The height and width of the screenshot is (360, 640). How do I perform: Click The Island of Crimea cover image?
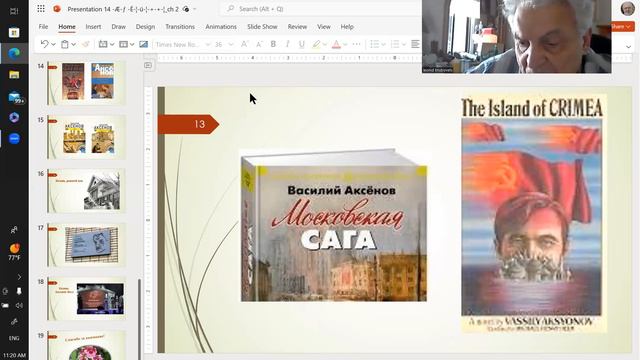click(533, 213)
